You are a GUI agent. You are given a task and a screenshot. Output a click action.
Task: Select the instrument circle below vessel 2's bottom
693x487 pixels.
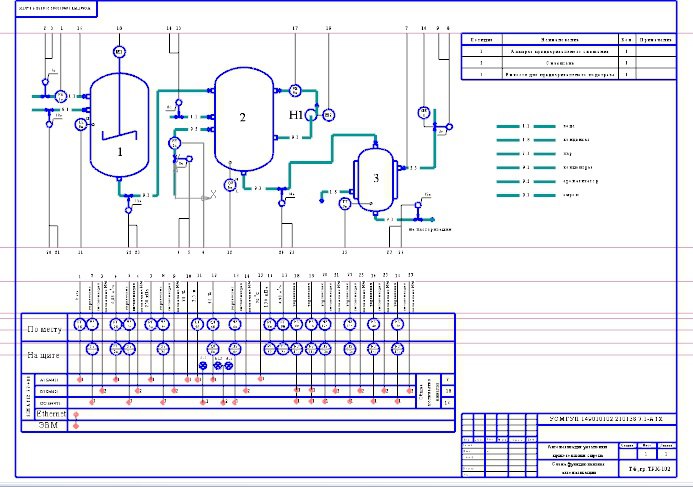230,185
